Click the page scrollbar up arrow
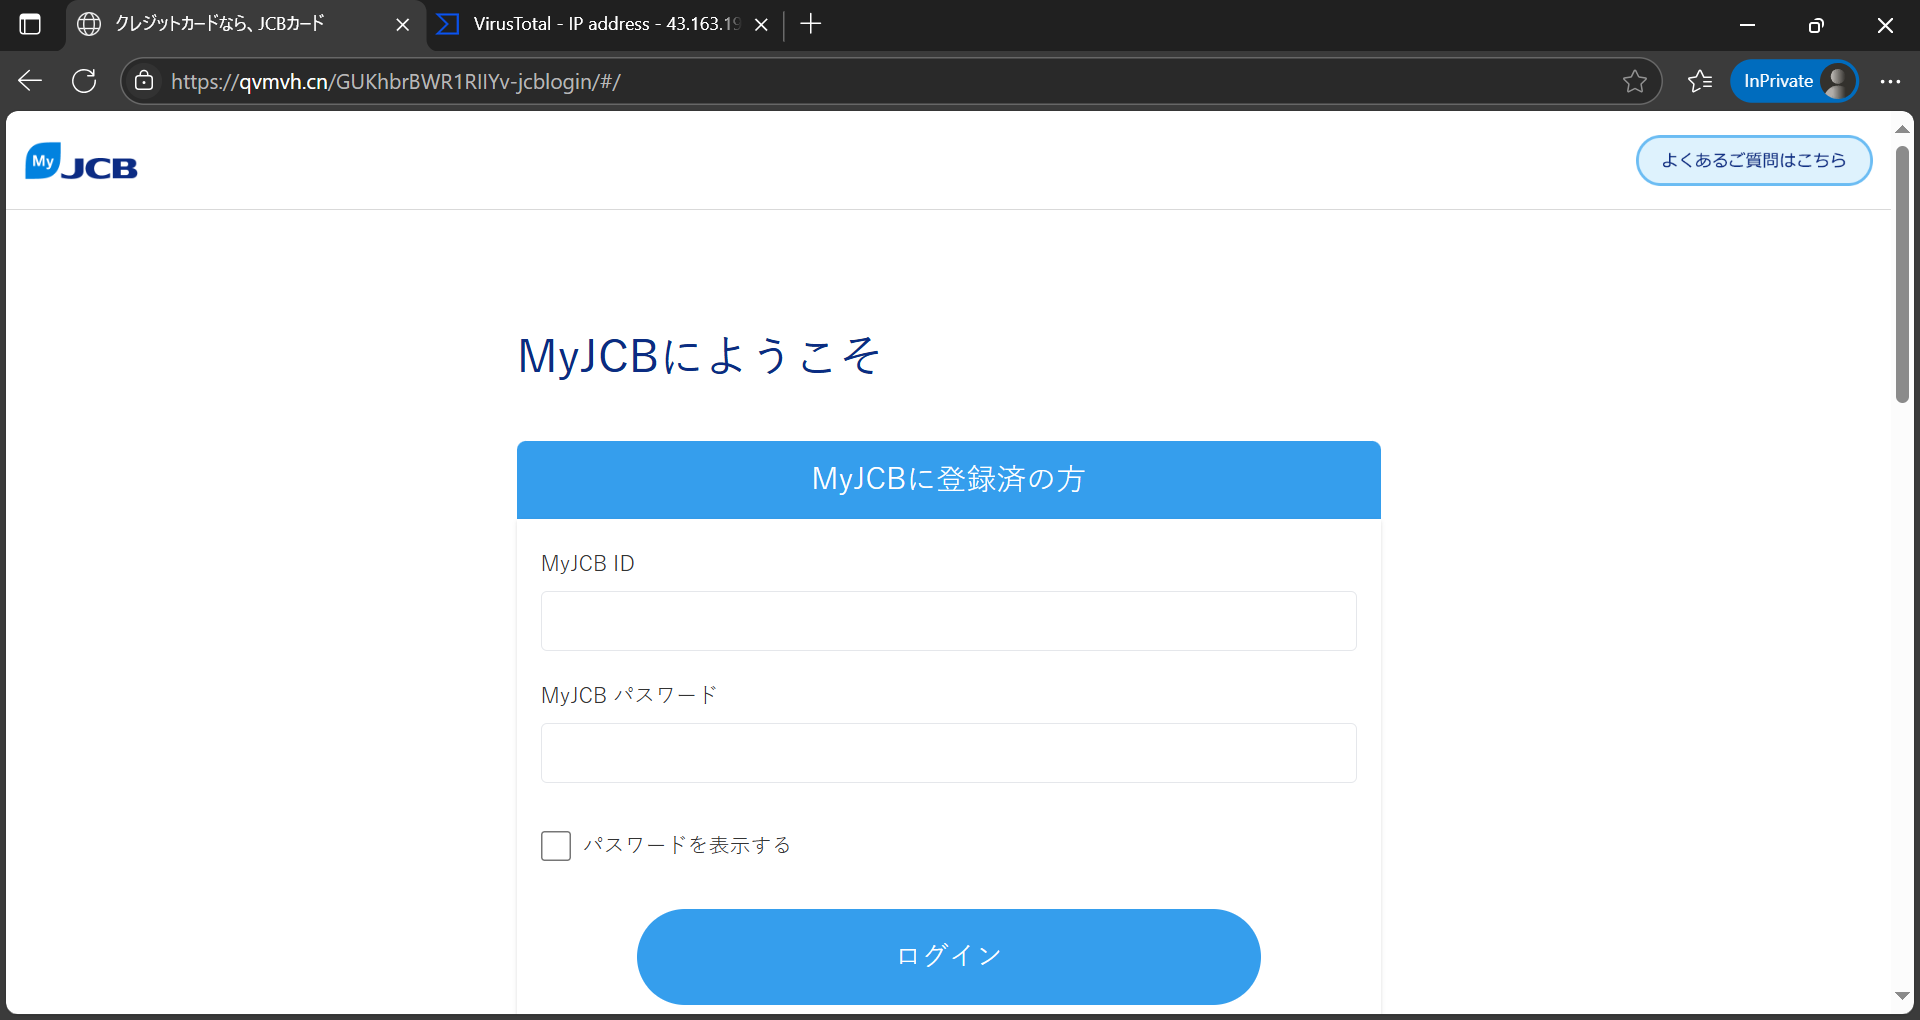 pos(1902,130)
